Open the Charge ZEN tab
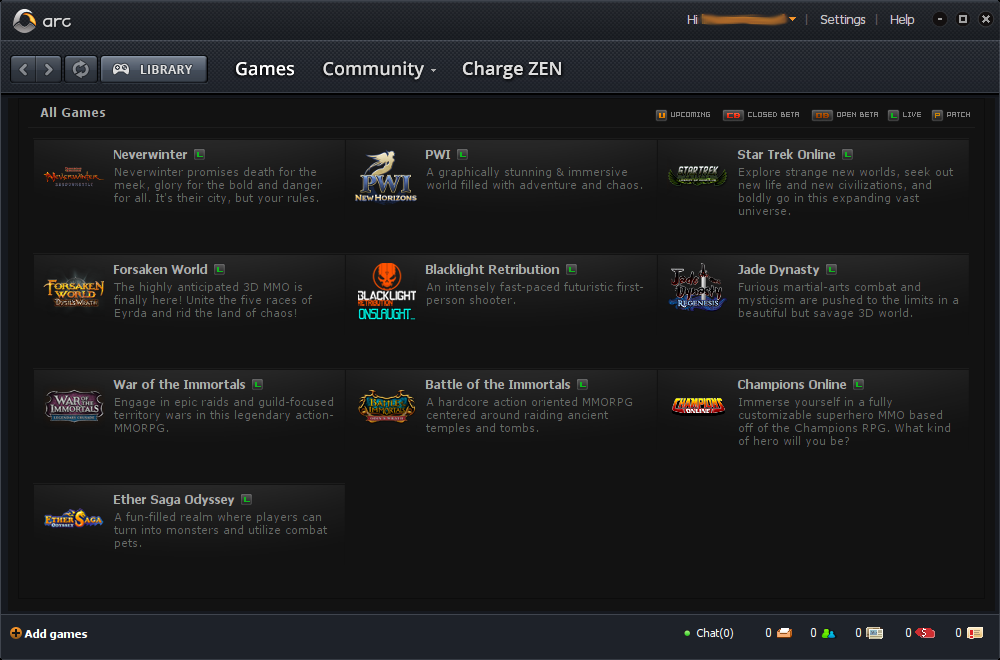This screenshot has width=1000, height=660. [x=511, y=68]
